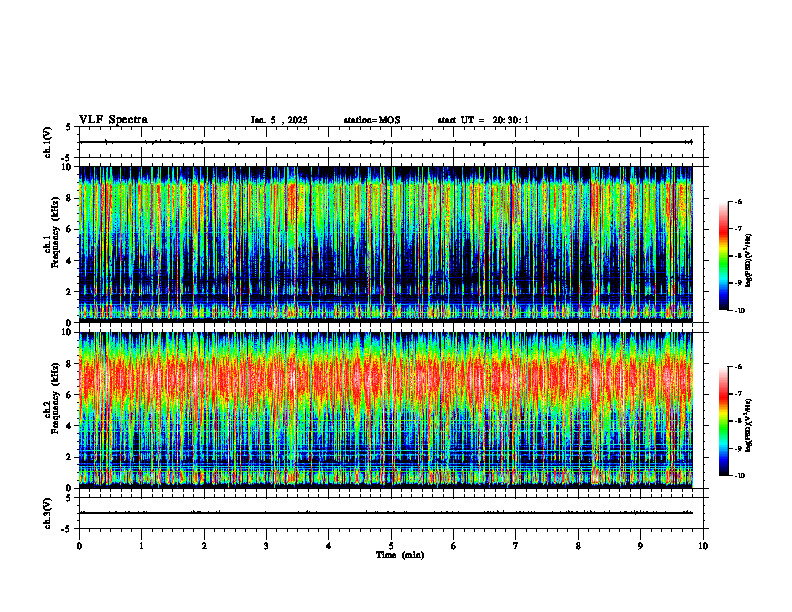Click the ch.3 voltage waveform trace

click(386, 513)
